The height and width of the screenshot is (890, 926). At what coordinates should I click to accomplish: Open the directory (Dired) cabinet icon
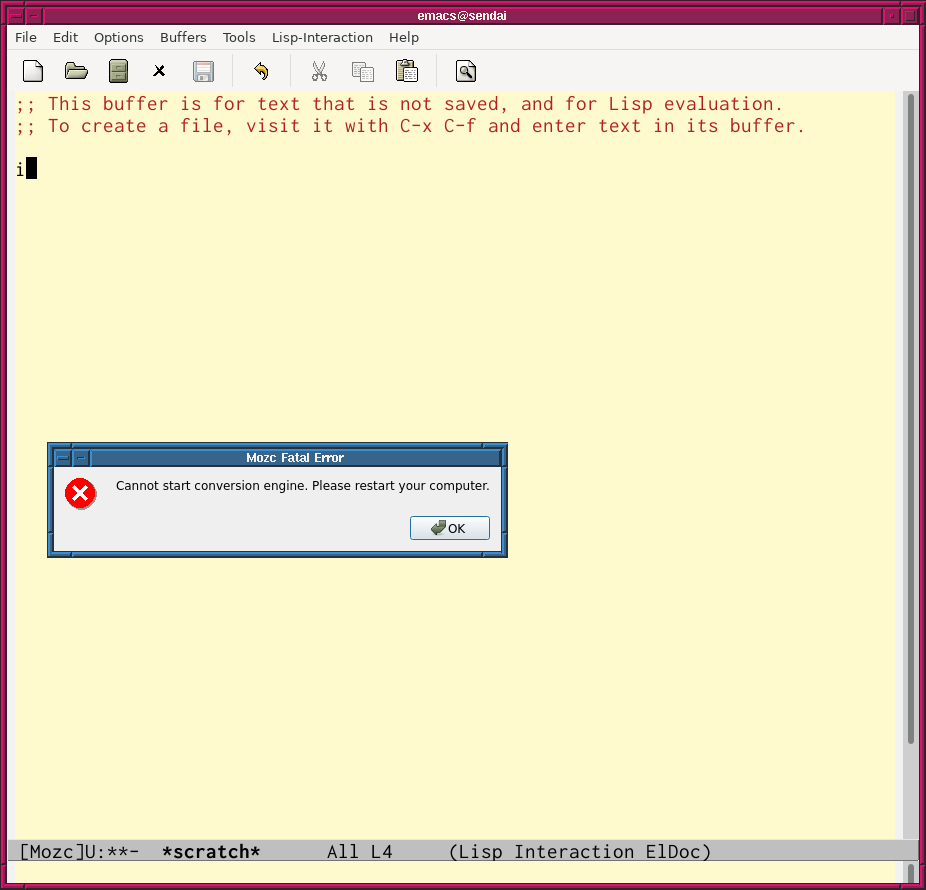point(118,71)
